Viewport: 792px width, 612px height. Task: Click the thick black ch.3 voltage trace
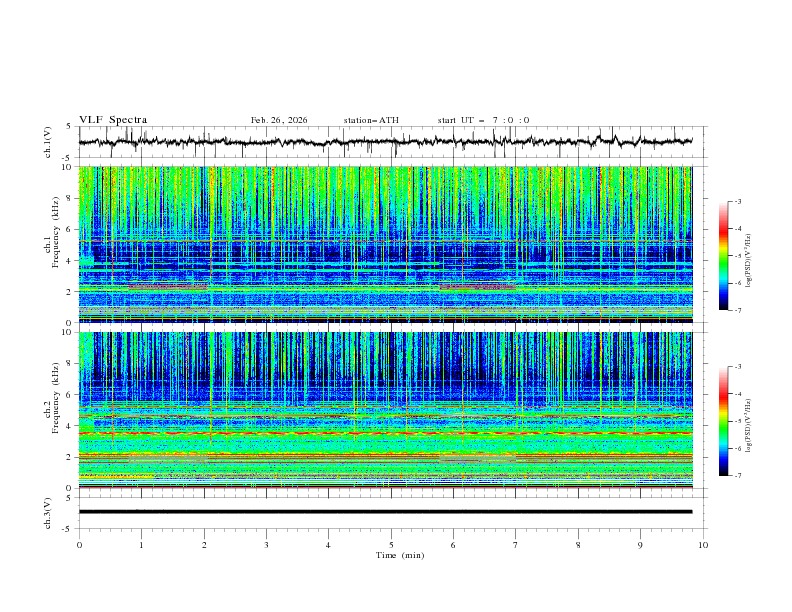click(x=385, y=512)
